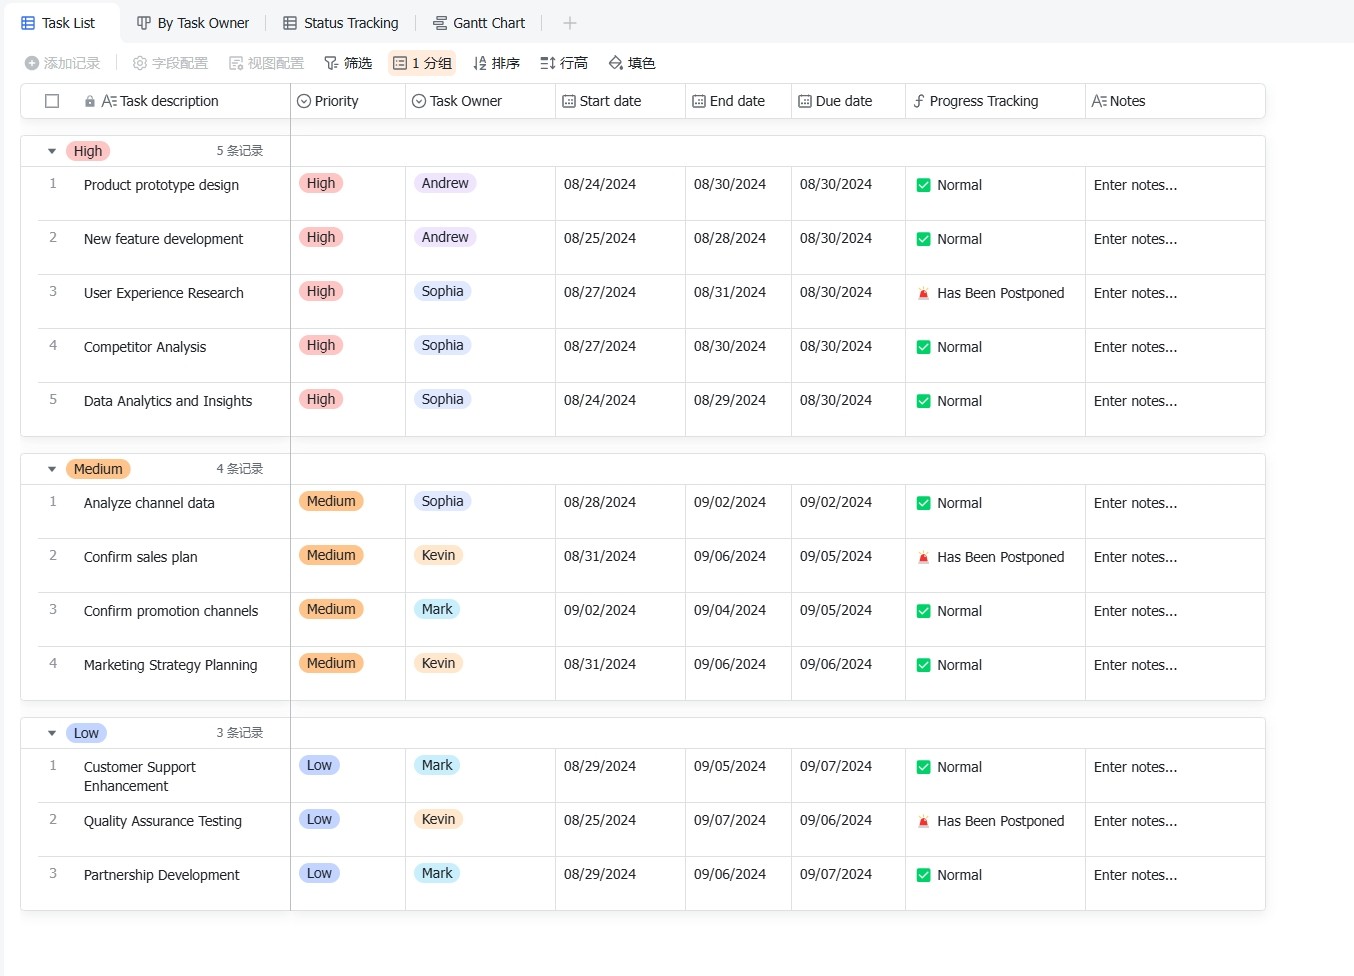This screenshot has width=1354, height=976.
Task: Click the By Task Owner kanban icon
Action: [144, 23]
